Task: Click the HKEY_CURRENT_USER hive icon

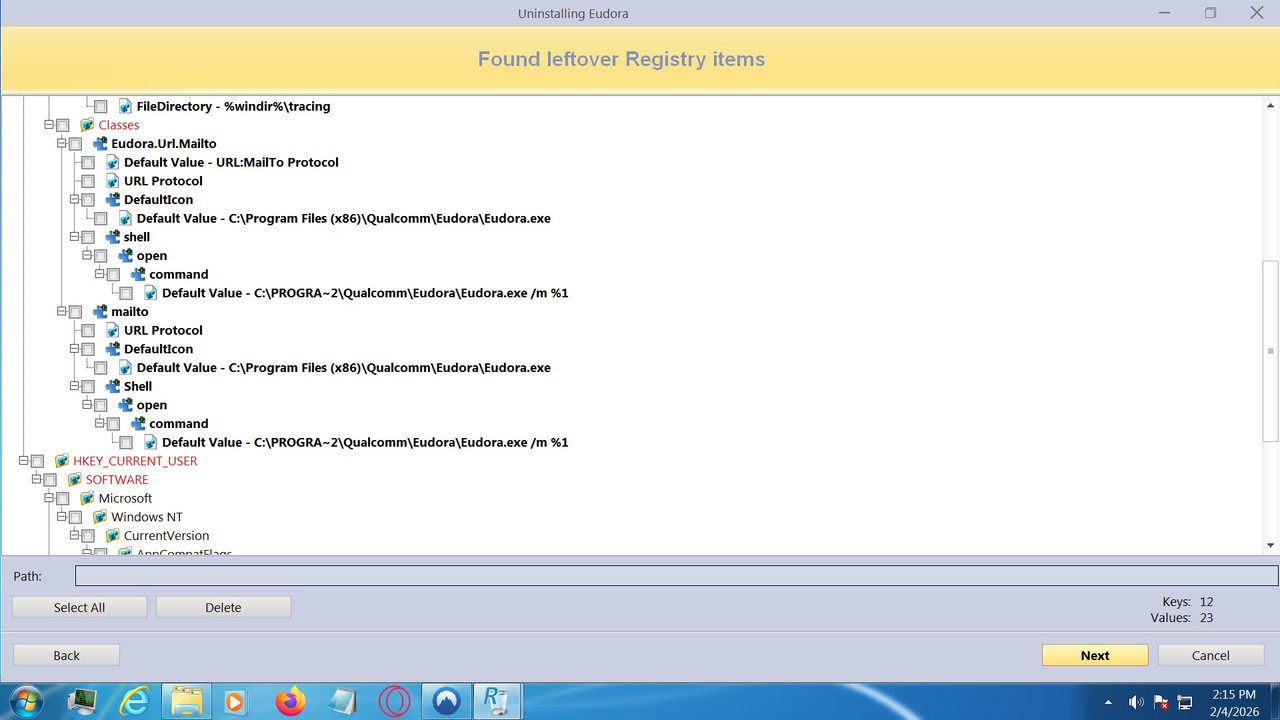Action: pos(62,461)
